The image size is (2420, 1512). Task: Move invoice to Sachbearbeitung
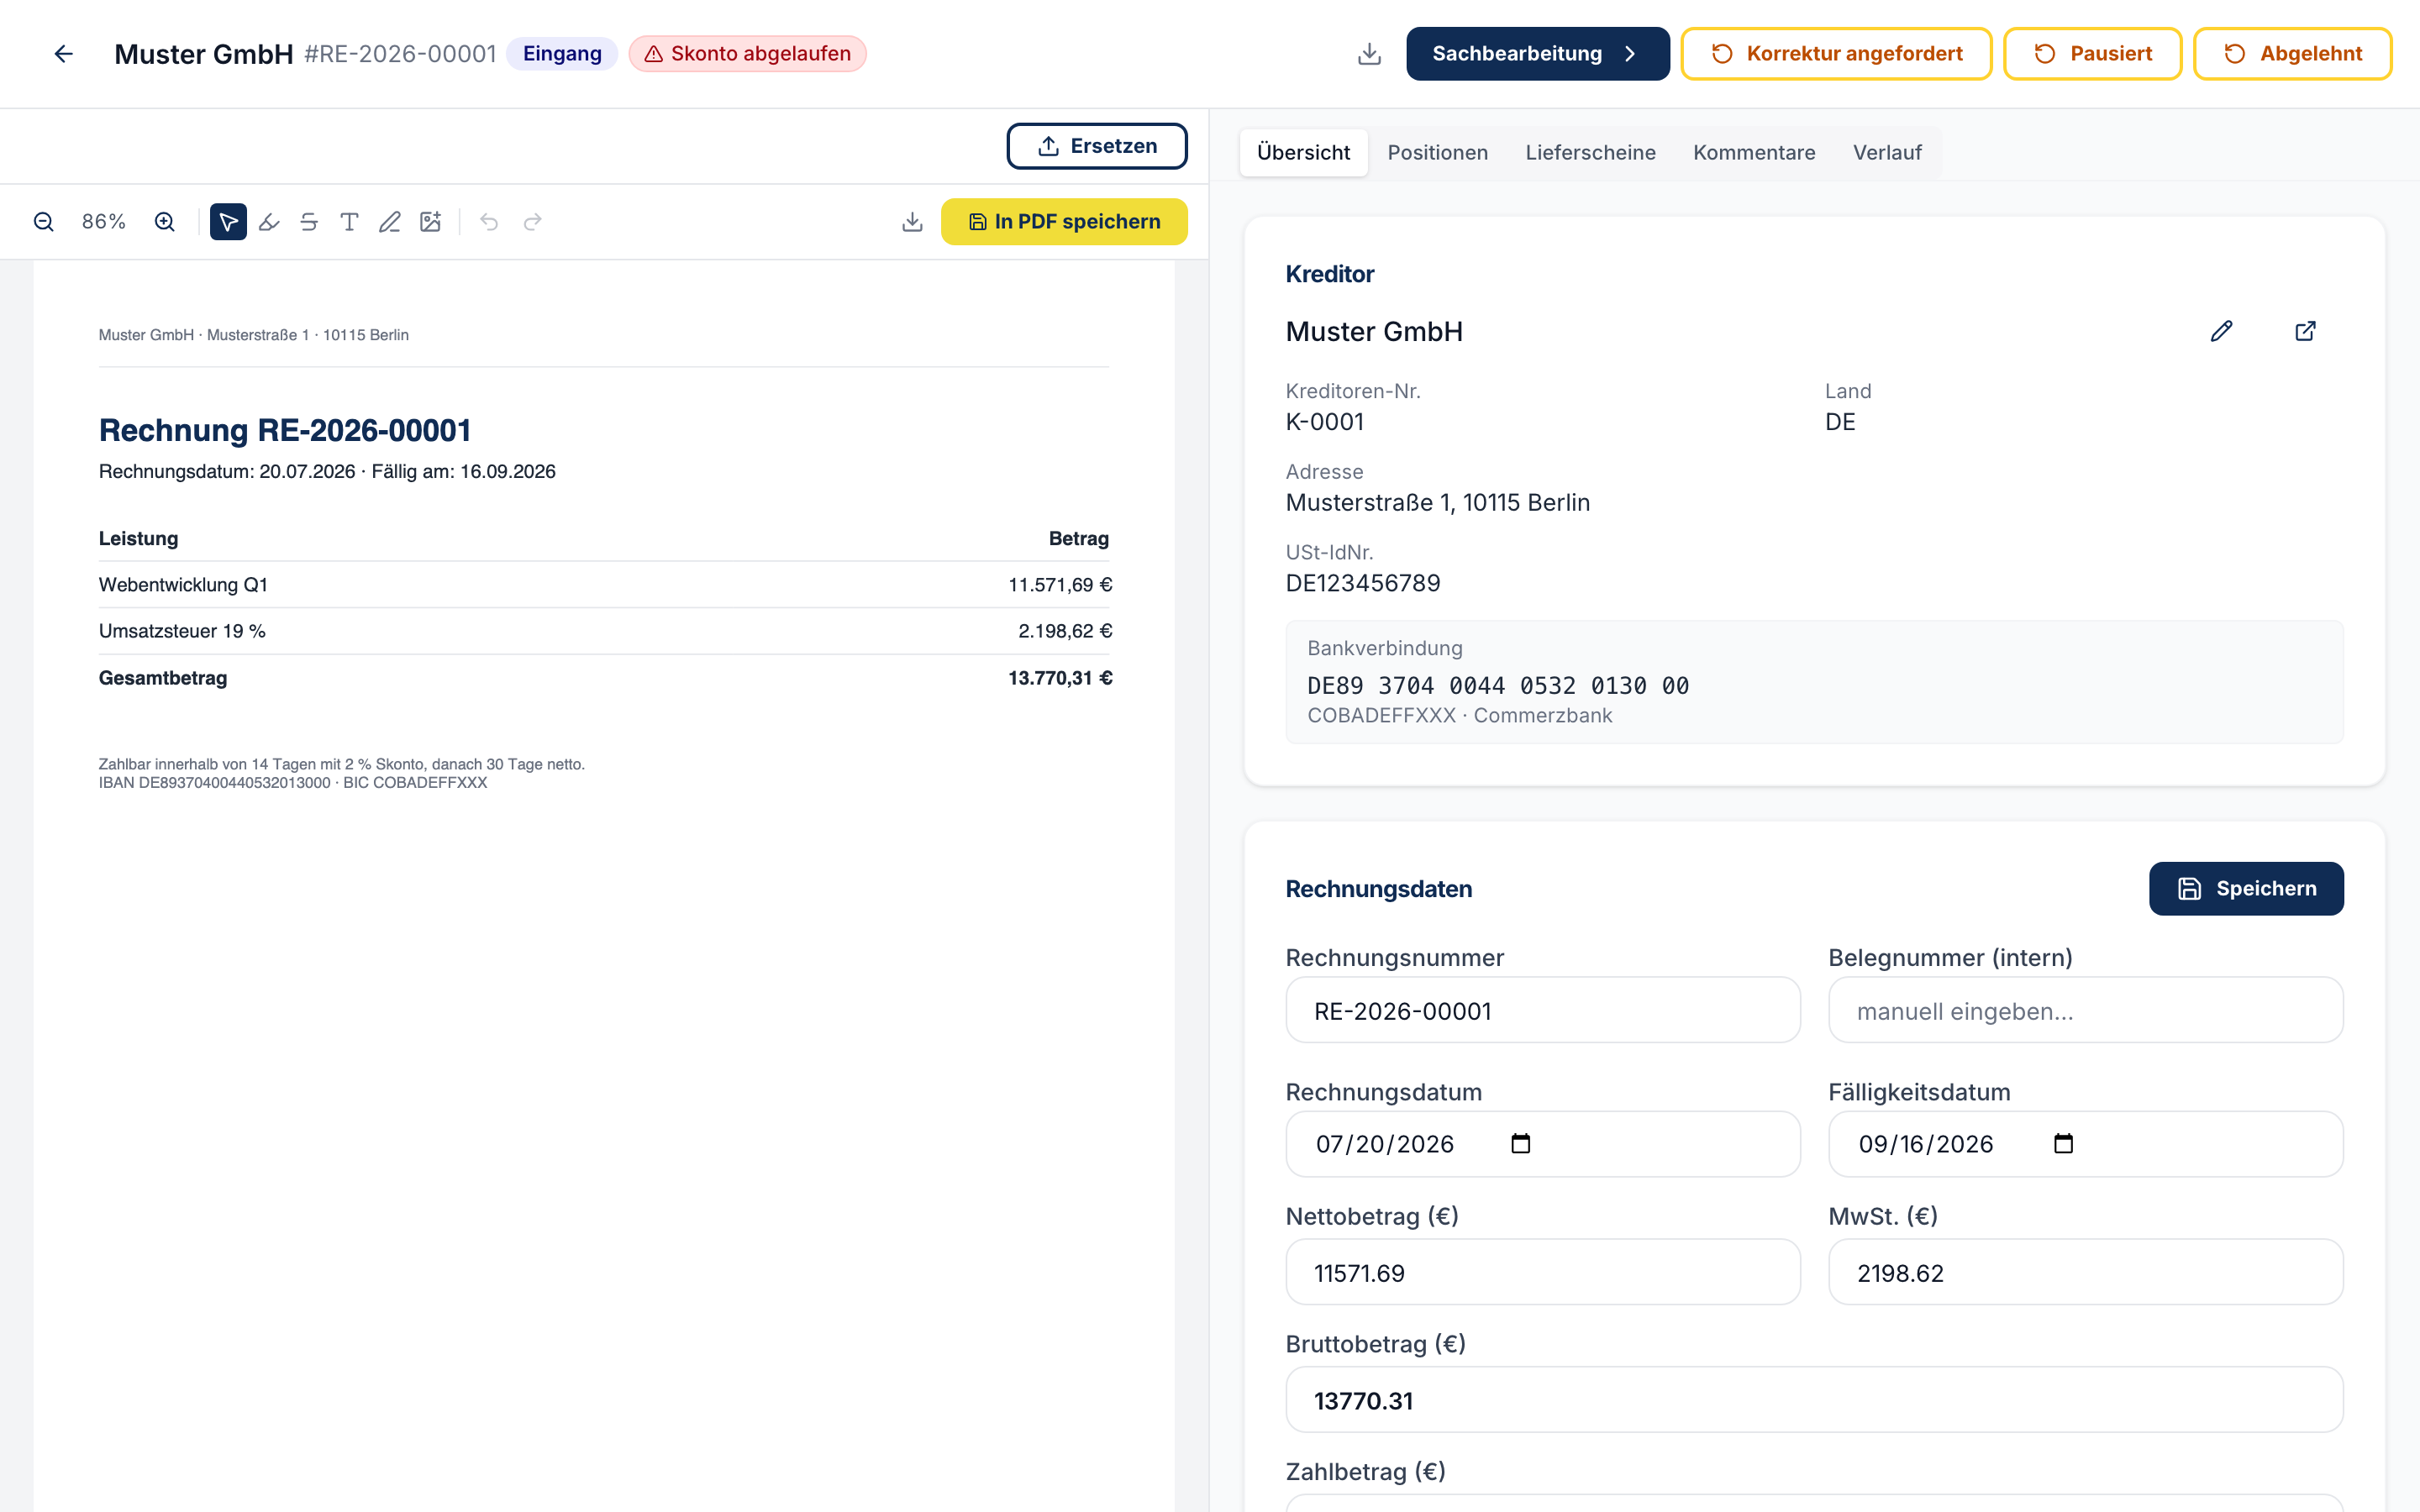1537,54
